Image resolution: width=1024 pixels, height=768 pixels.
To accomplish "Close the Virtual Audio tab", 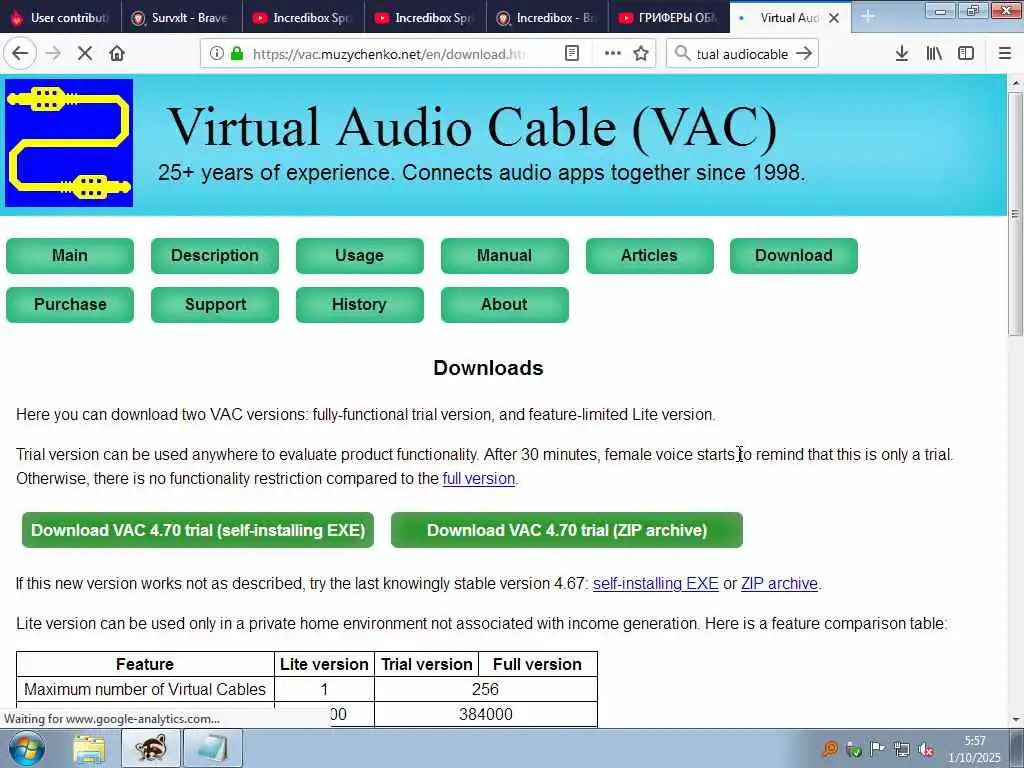I will (834, 18).
